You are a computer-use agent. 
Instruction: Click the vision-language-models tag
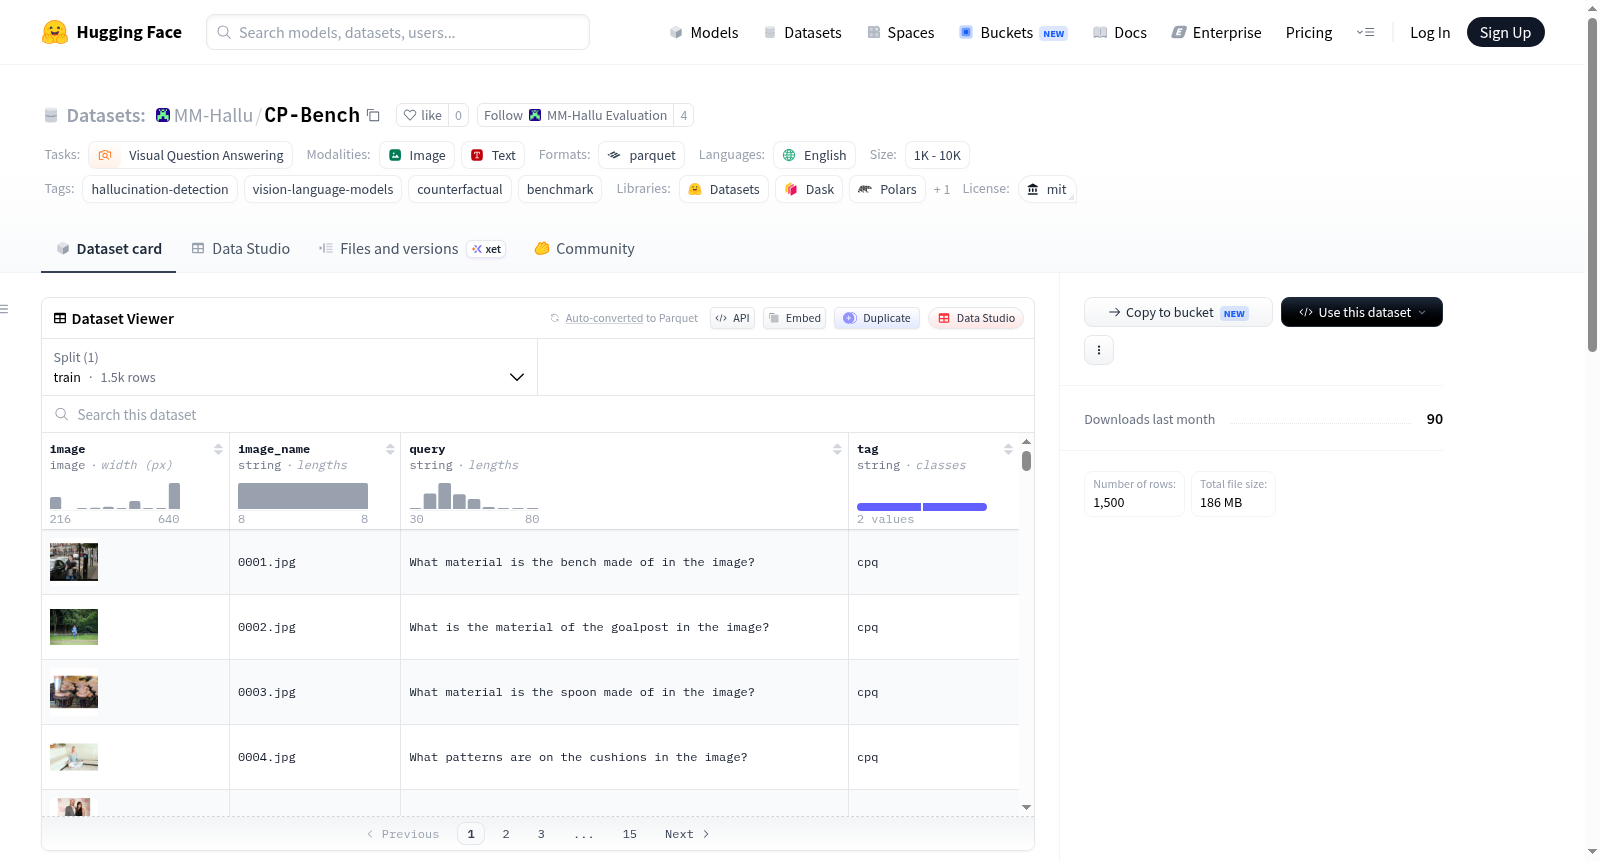tap(323, 189)
